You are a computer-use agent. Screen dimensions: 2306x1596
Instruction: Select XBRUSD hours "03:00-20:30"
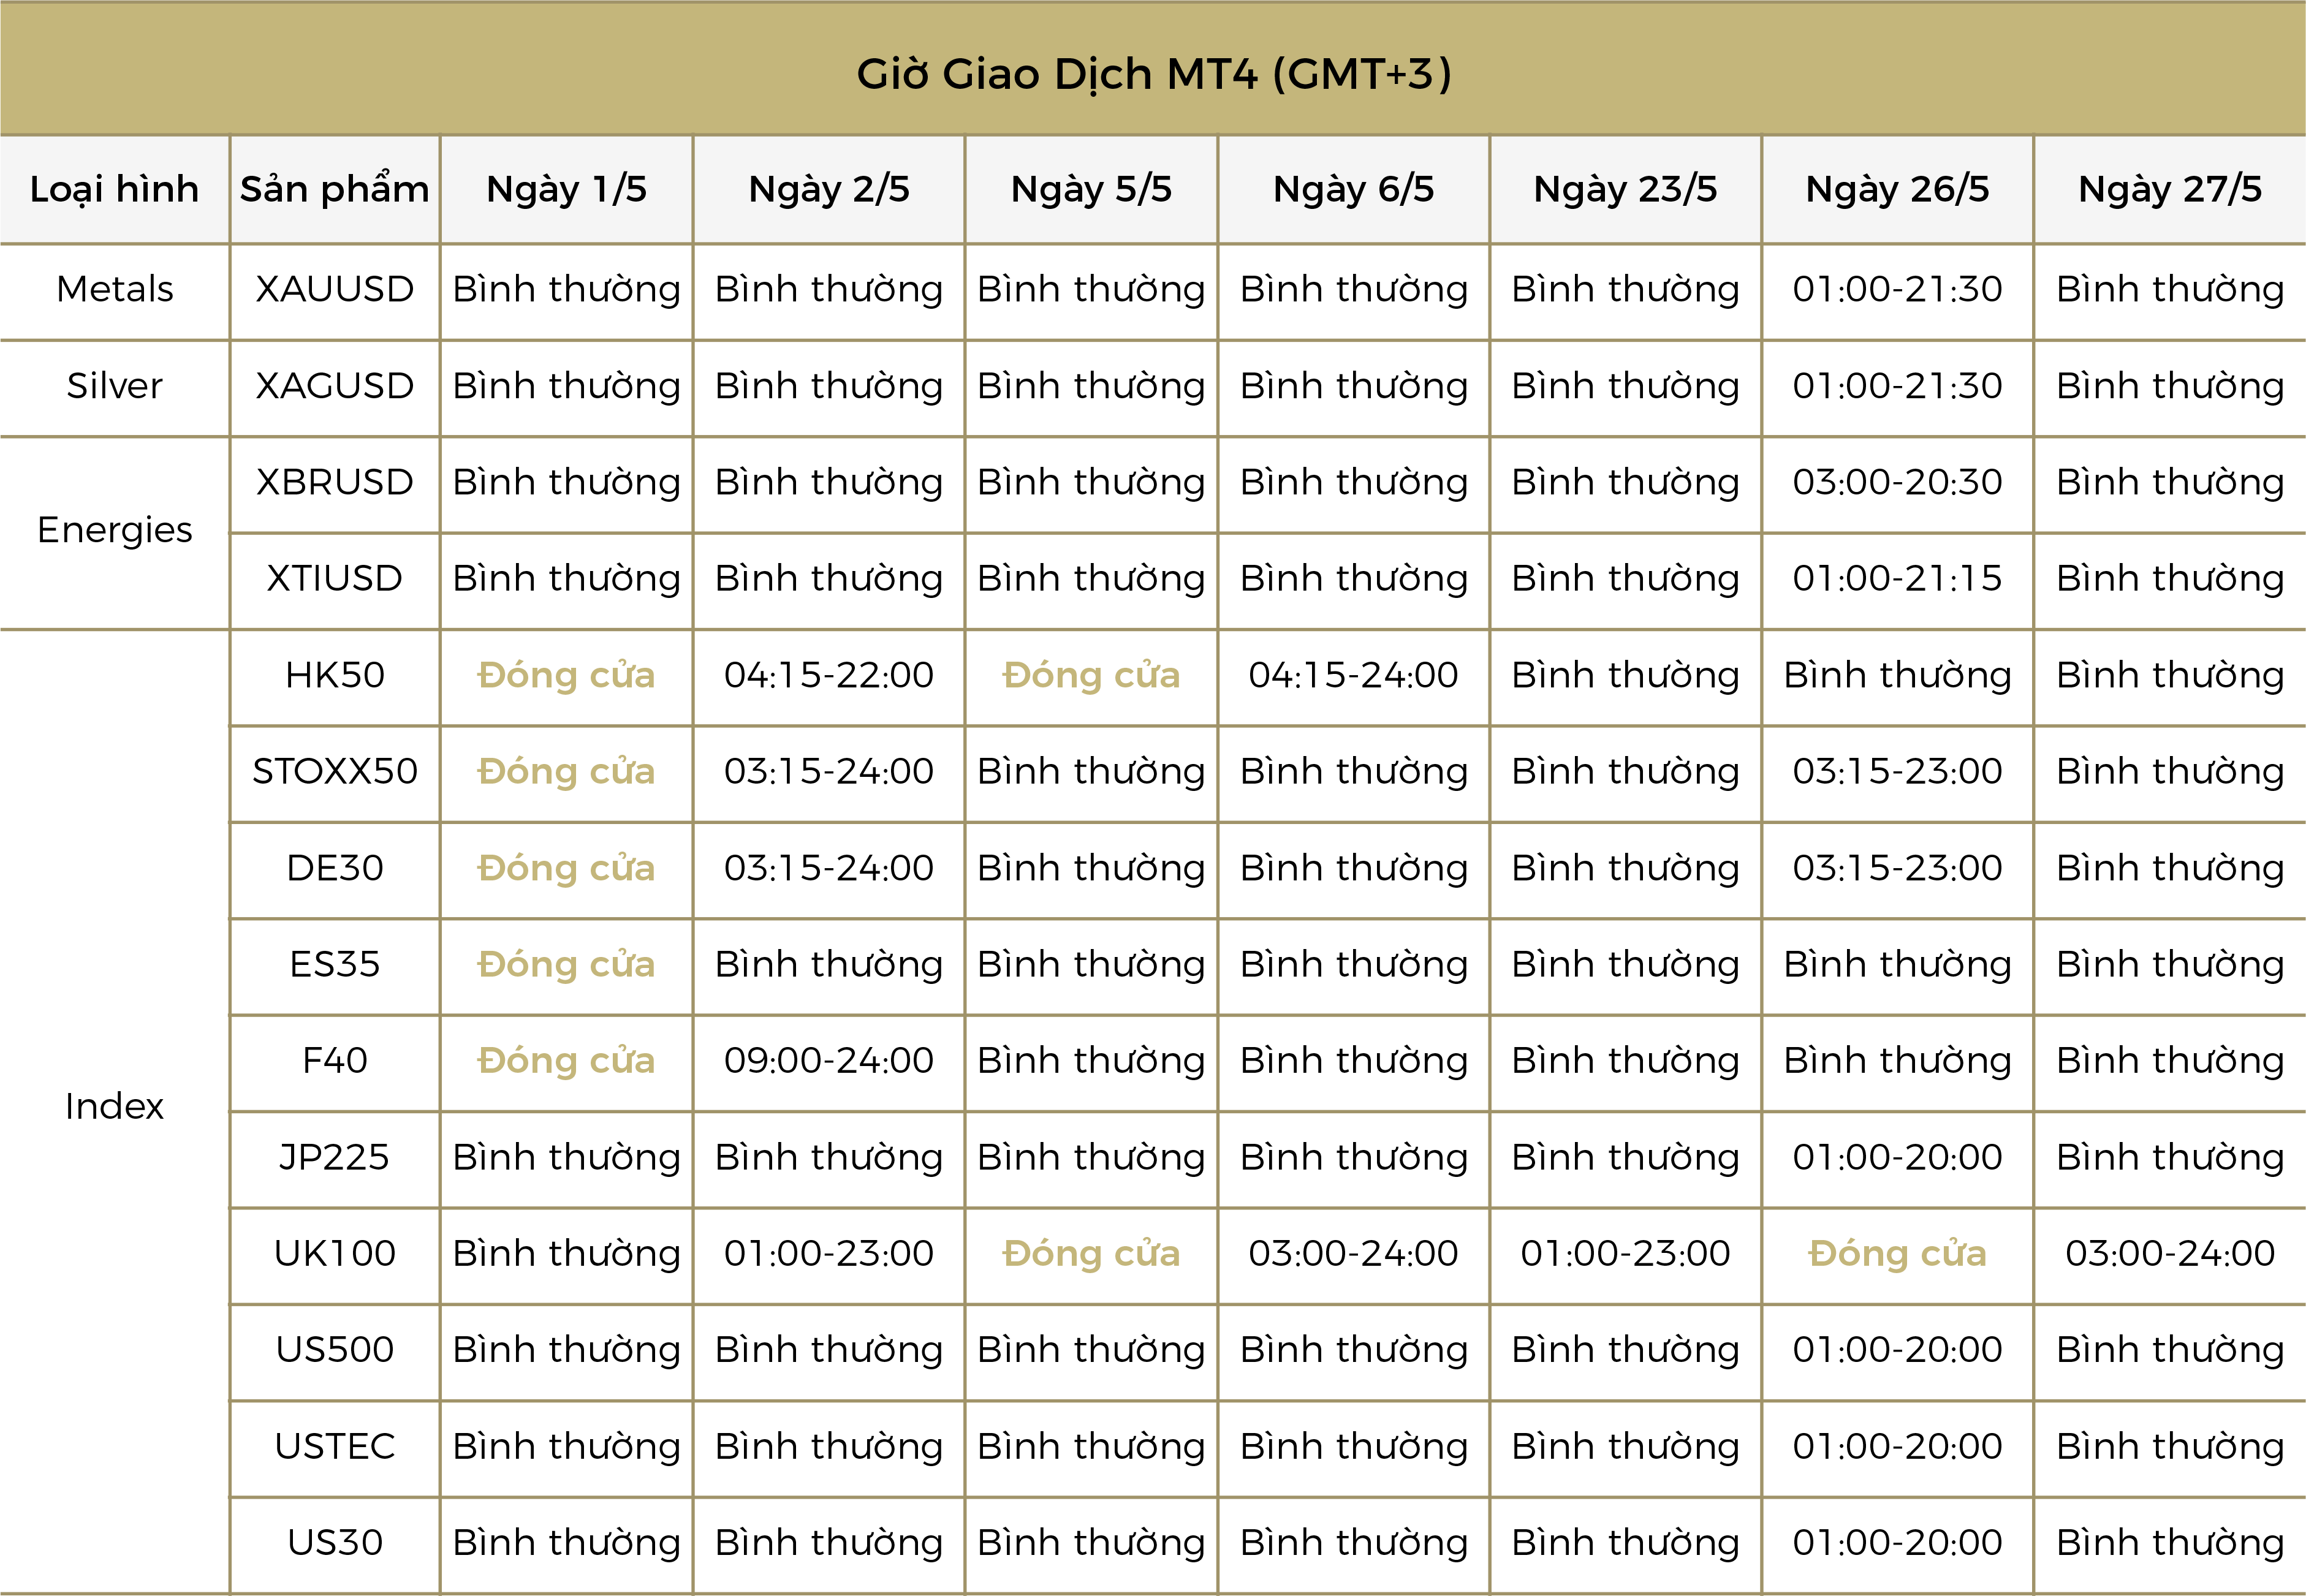(1898, 482)
